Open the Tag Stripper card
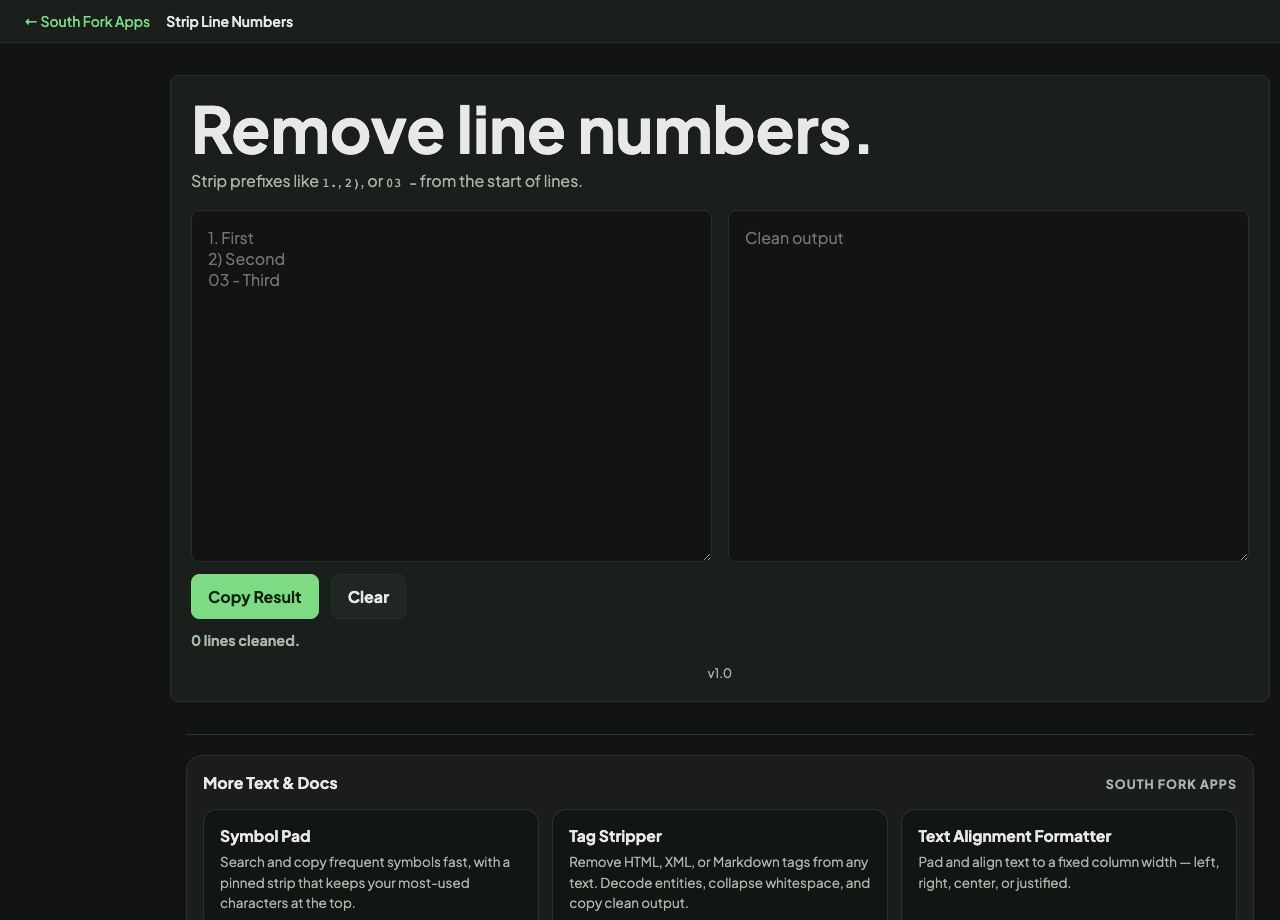 [x=720, y=865]
